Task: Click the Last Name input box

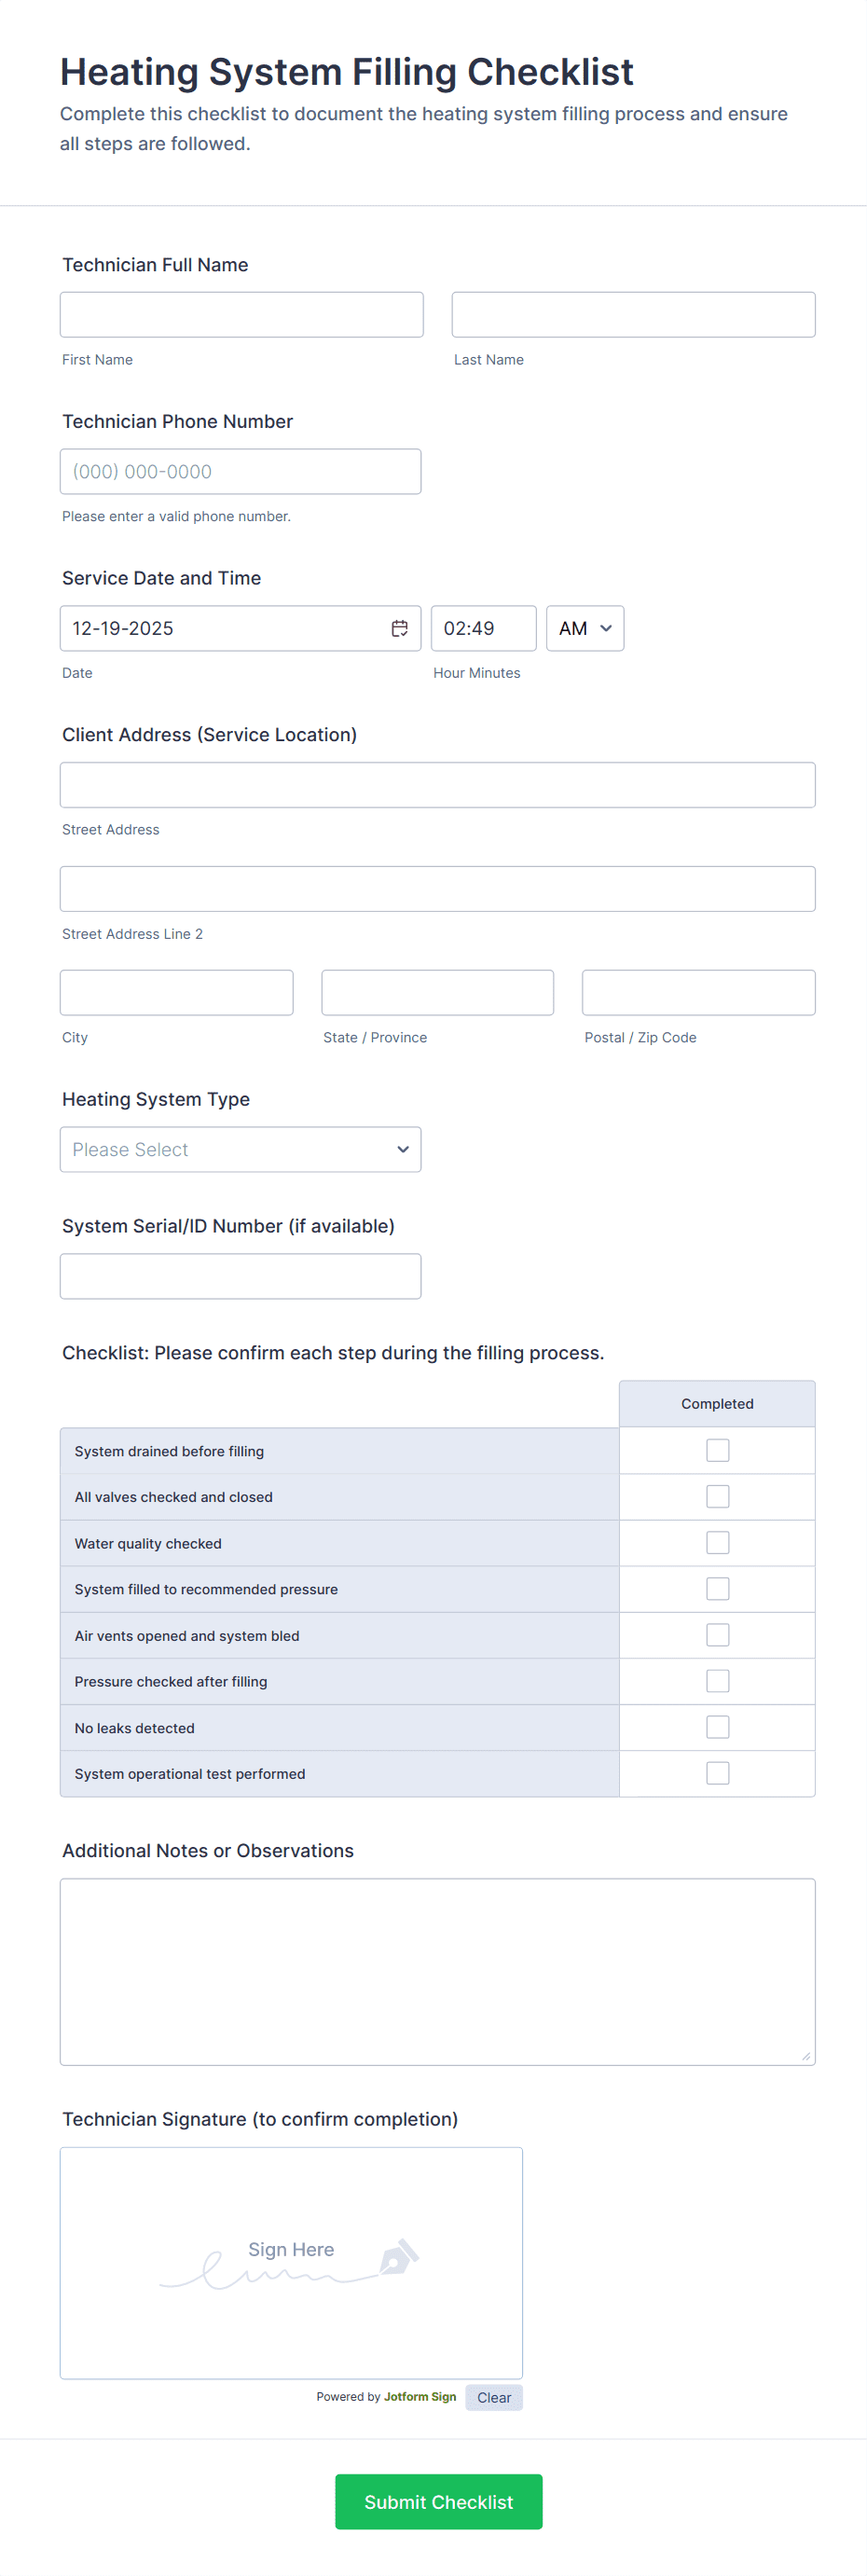Action: tap(633, 315)
